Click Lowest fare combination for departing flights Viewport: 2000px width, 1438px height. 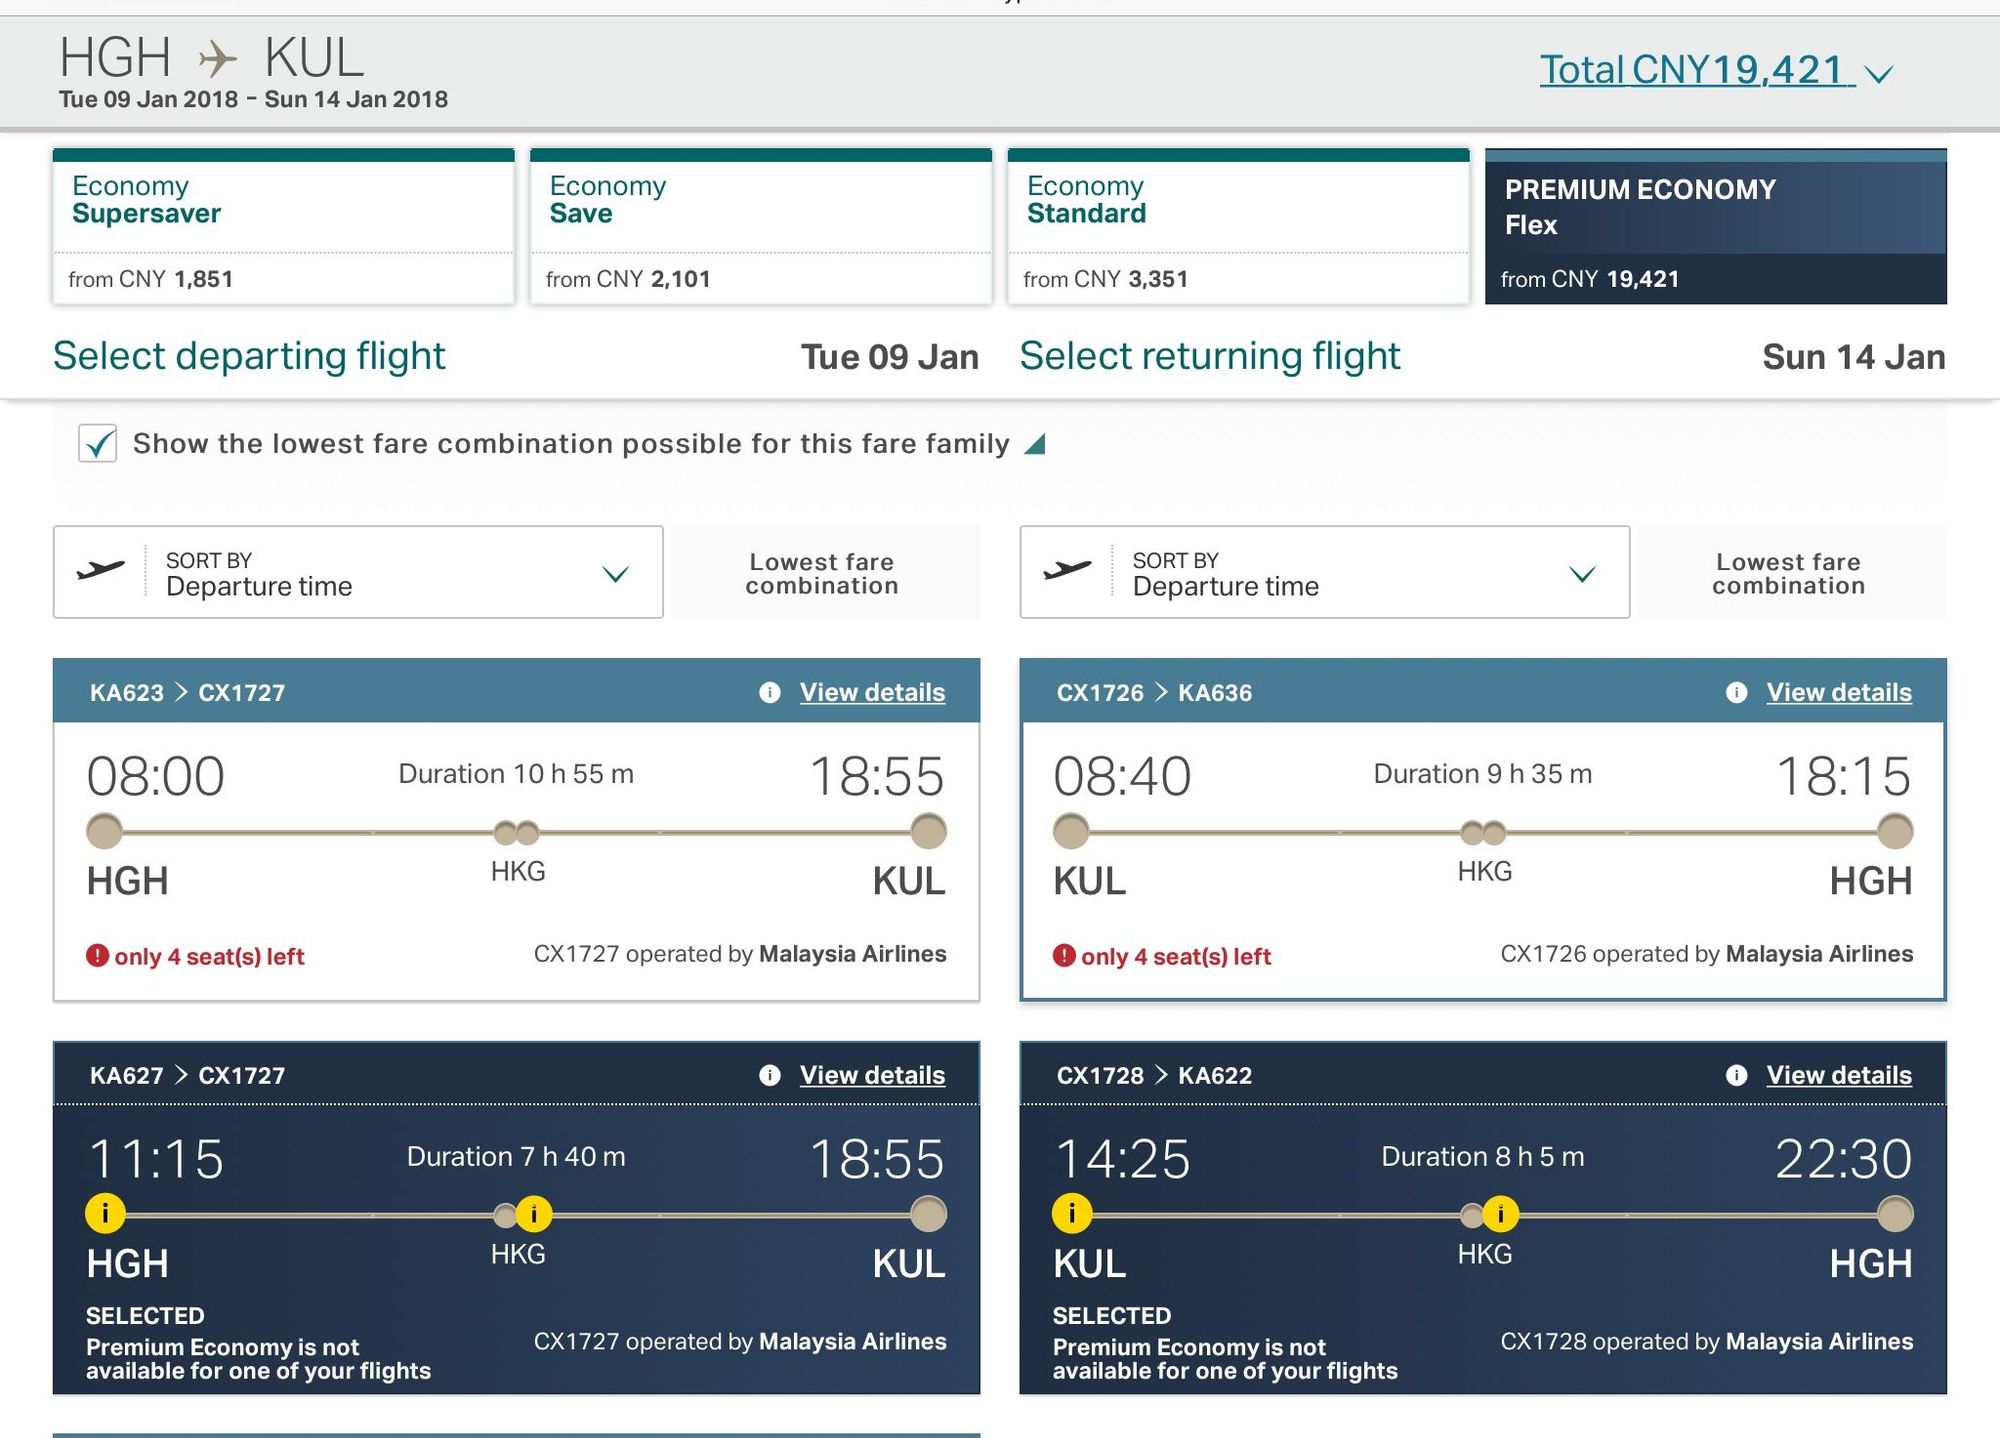click(x=822, y=574)
